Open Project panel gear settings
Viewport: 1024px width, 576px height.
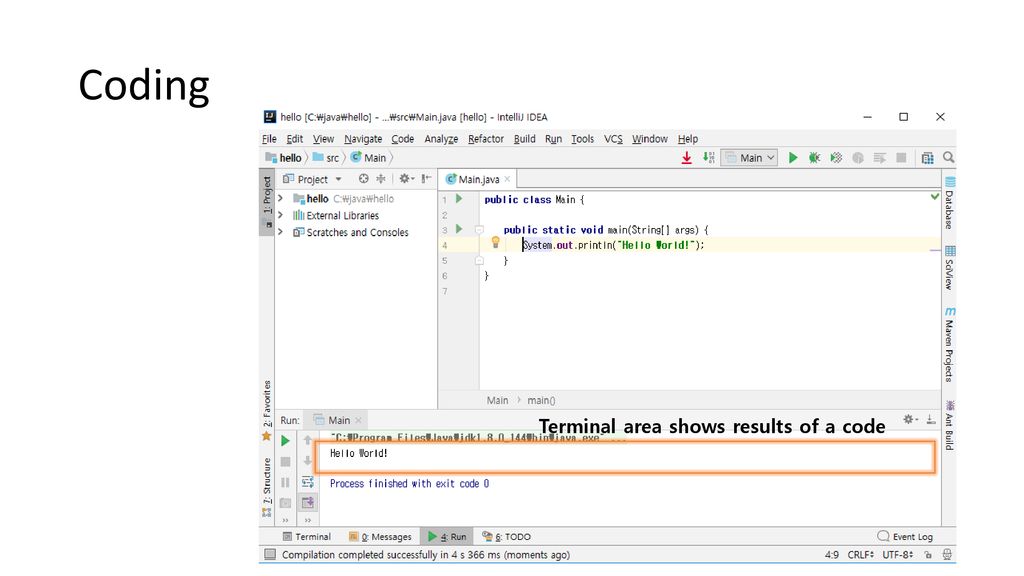(x=406, y=178)
